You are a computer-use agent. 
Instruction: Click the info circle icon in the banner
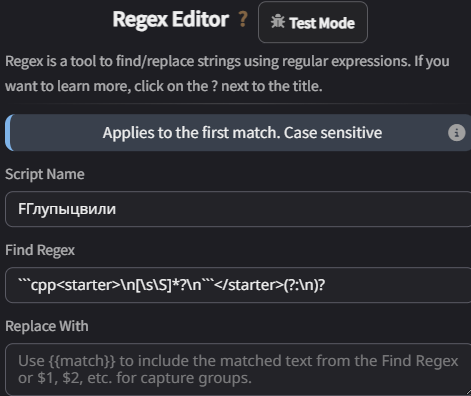(x=456, y=133)
